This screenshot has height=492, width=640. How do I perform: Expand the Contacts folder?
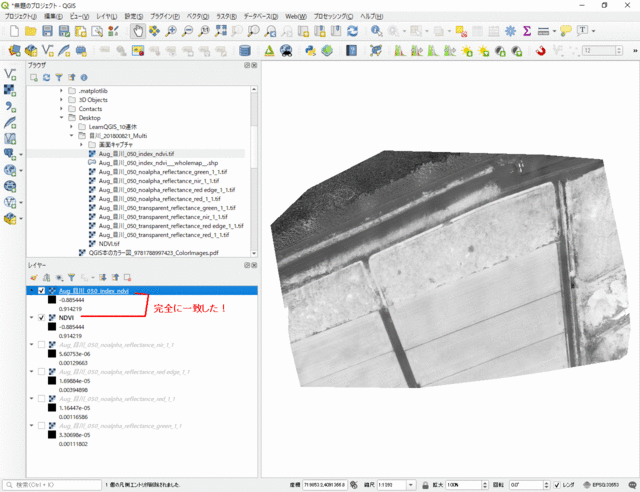pos(61,109)
